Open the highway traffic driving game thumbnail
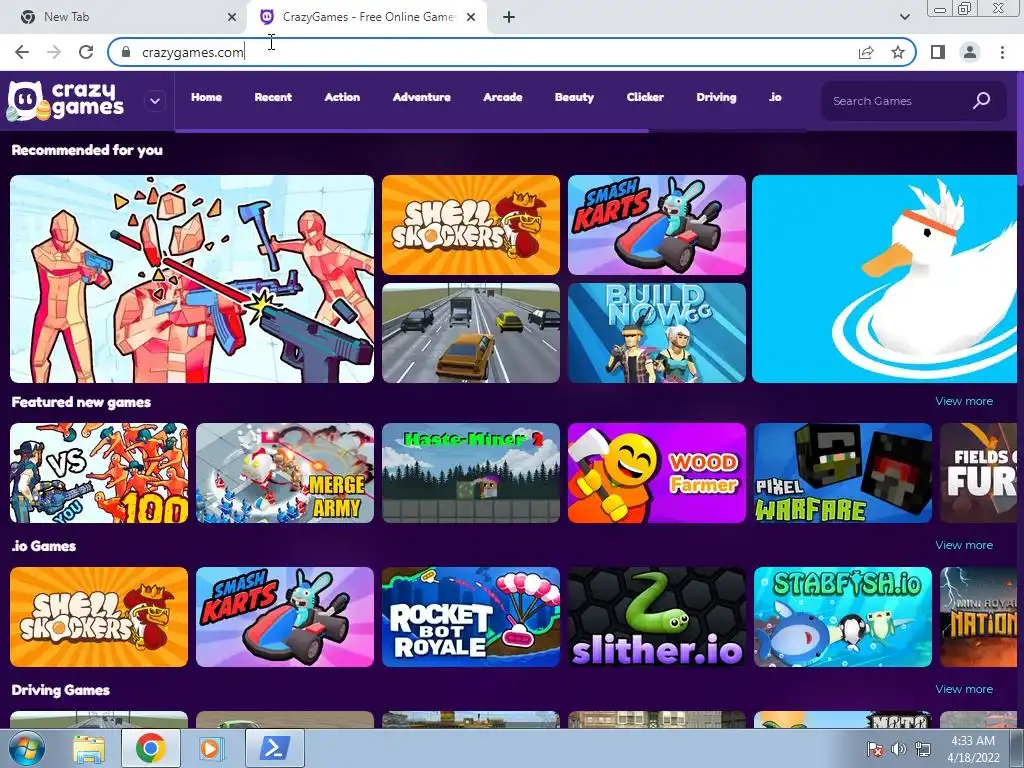 471,333
